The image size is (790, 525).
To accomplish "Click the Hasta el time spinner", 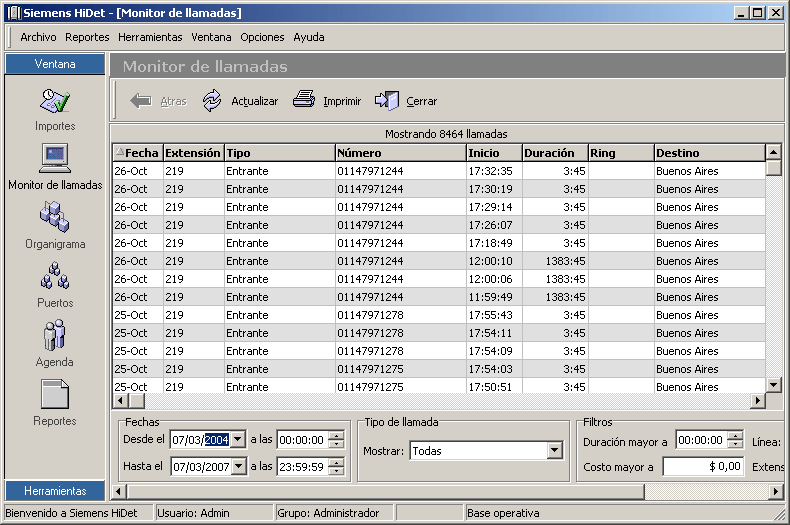I will 336,467.
